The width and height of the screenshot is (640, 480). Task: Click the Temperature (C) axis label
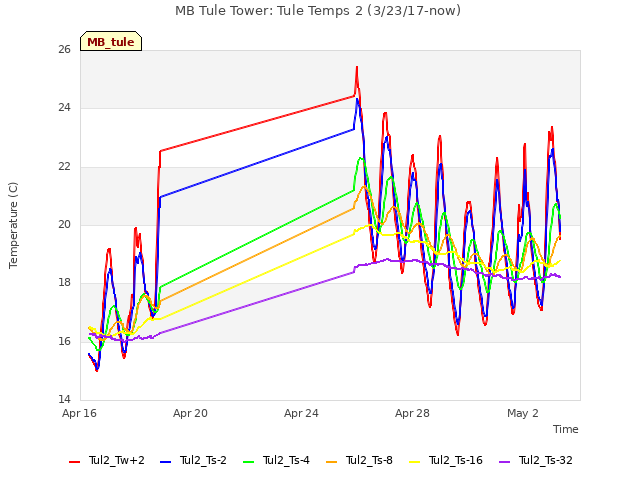tap(13, 225)
